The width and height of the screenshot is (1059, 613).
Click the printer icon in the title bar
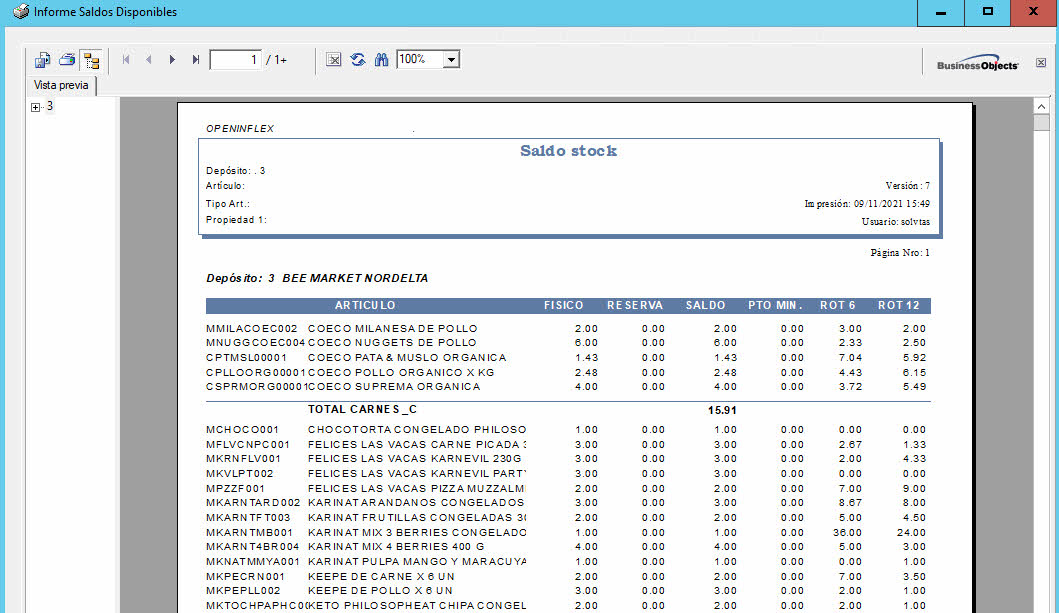[x=21, y=11]
